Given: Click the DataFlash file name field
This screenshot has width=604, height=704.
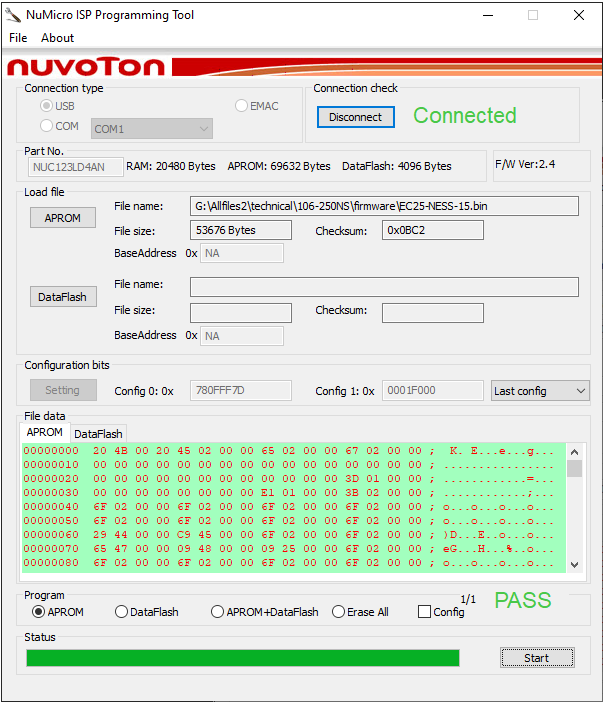Looking at the screenshot, I should [384, 287].
